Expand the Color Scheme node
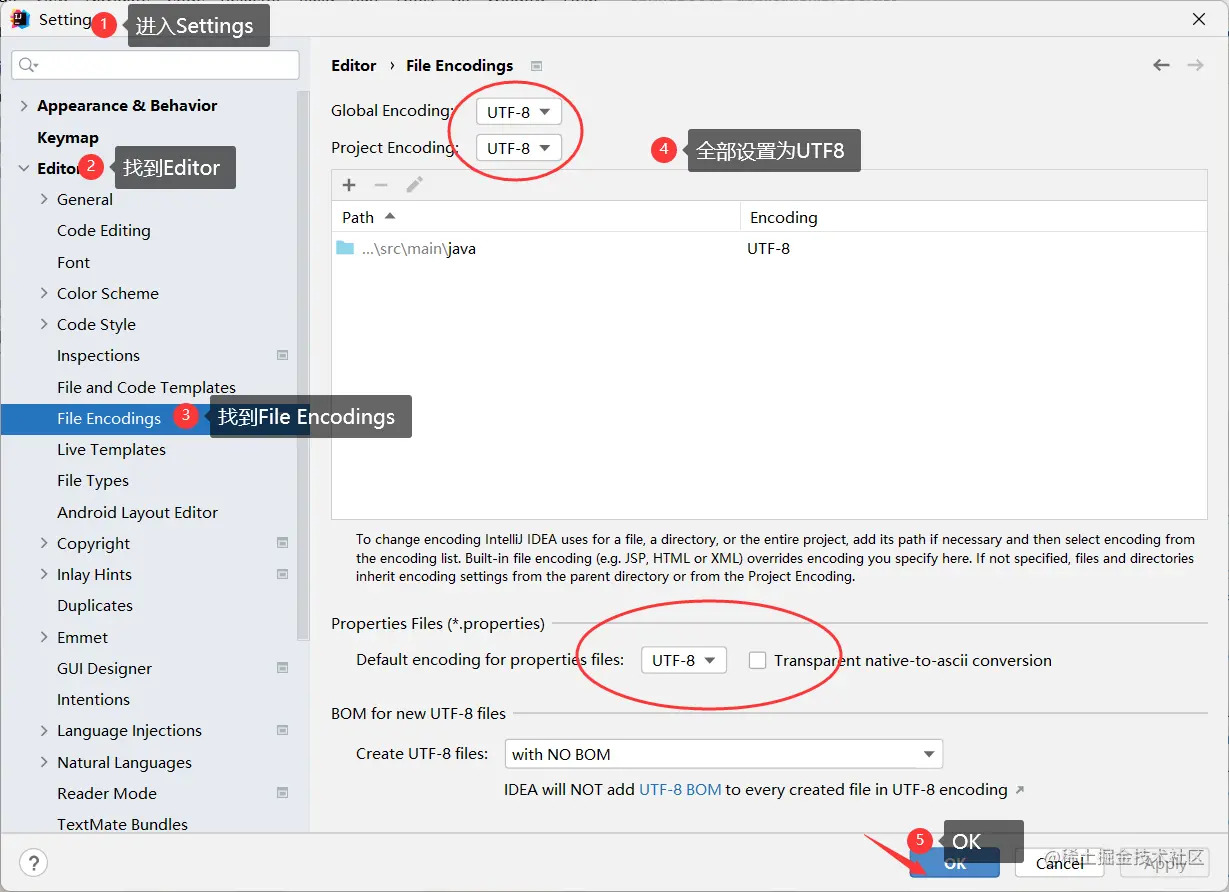 click(x=44, y=293)
